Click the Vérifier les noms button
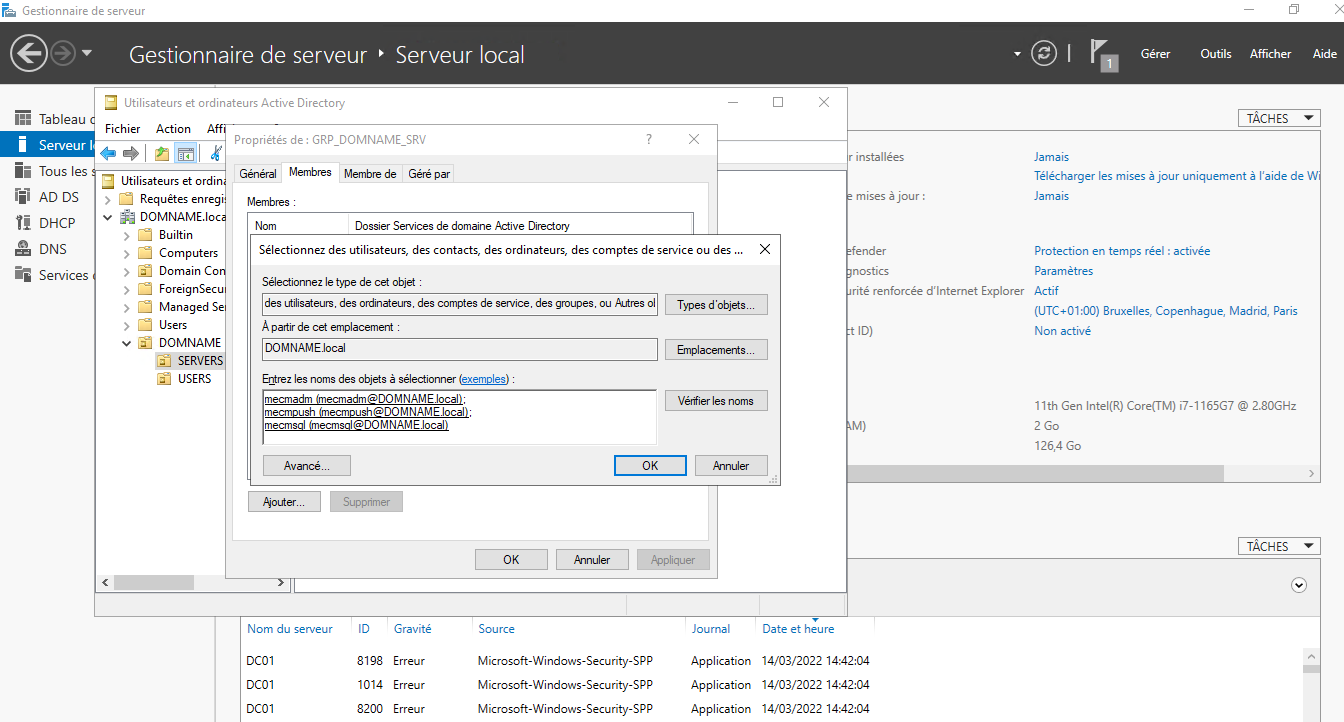The image size is (1344, 722). point(715,401)
